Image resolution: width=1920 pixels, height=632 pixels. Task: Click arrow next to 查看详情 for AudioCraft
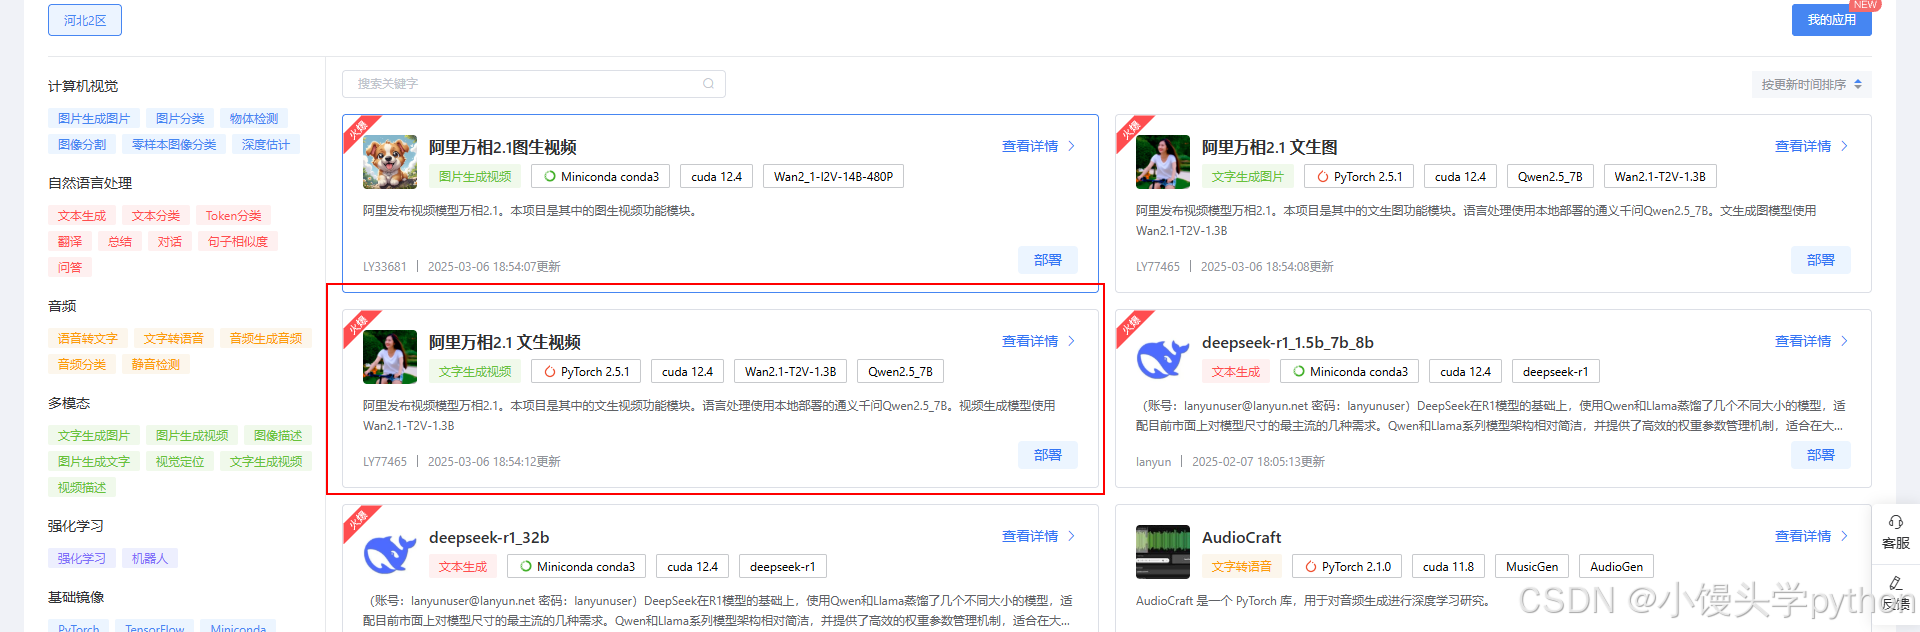tap(1844, 536)
